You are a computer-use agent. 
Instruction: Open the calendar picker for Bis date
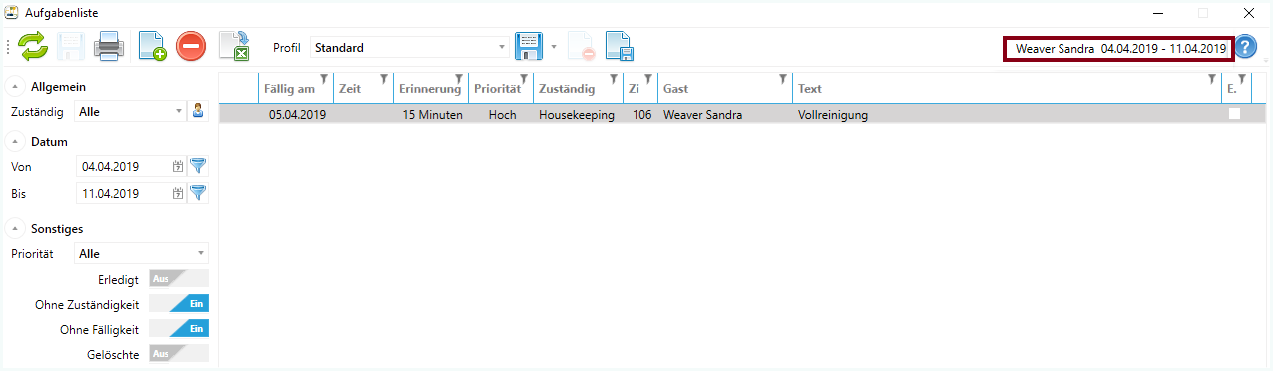(x=178, y=193)
